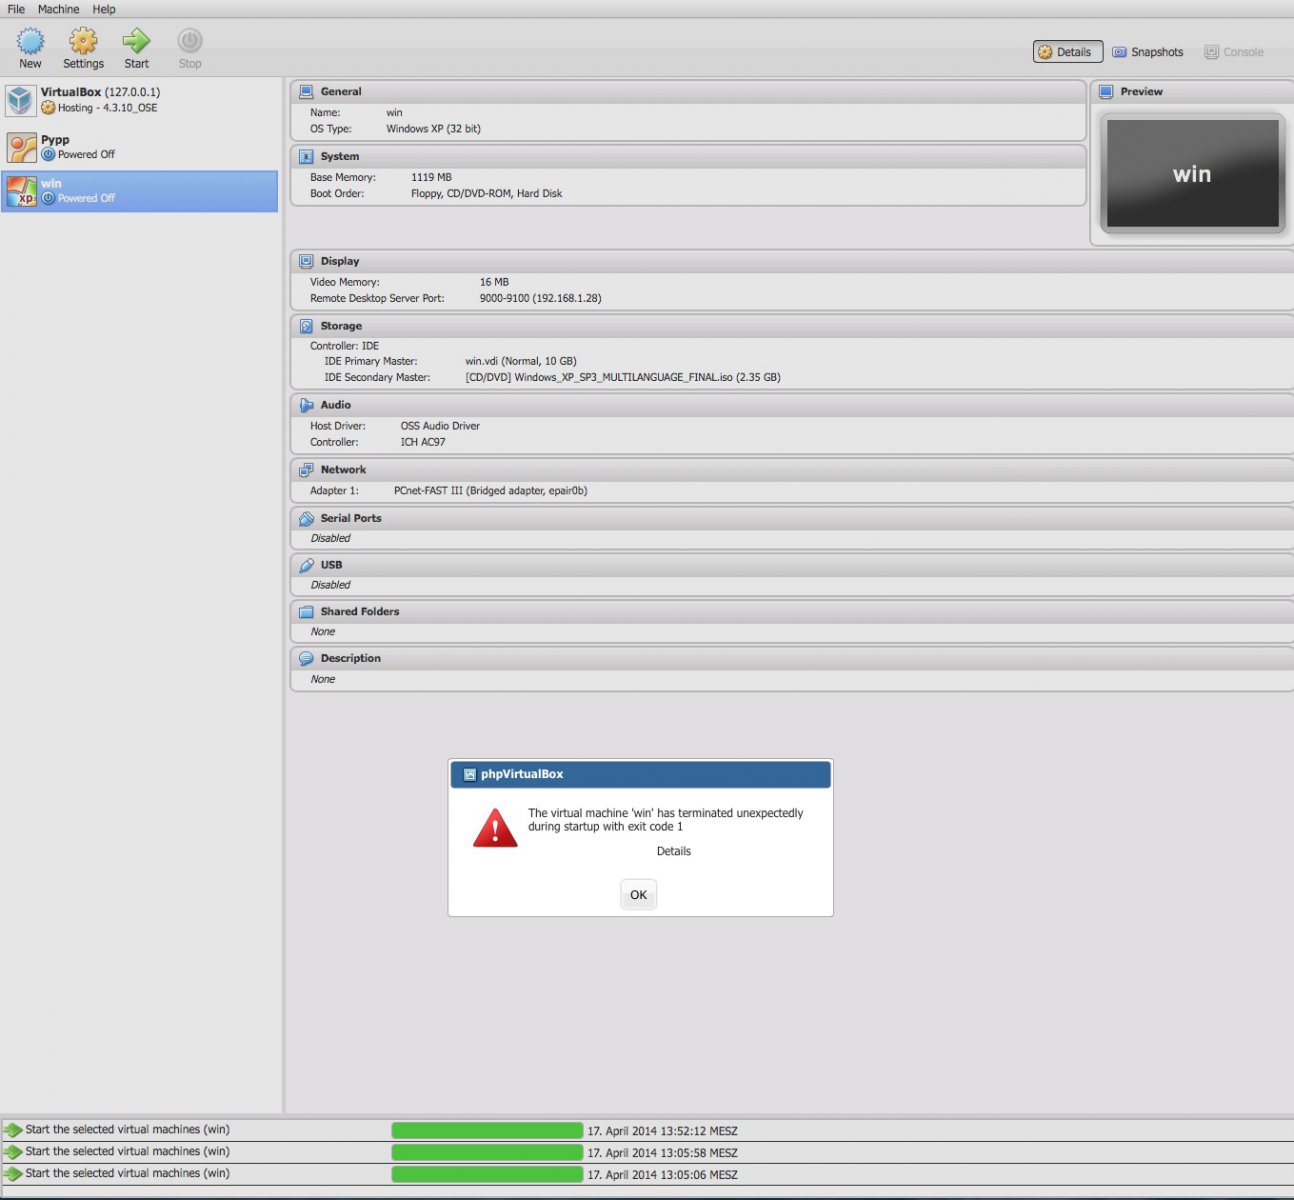Select the win virtual machine entry
Screen dimensions: 1294x1200
140,191
